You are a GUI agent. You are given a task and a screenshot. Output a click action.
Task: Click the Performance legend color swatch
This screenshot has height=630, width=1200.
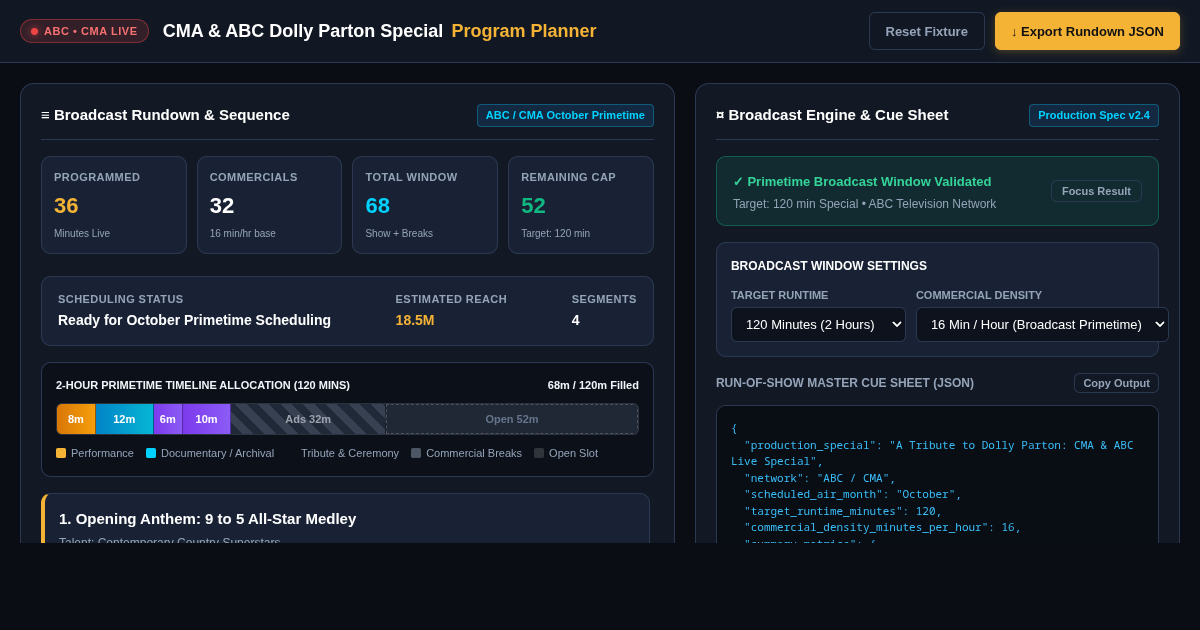click(x=61, y=453)
